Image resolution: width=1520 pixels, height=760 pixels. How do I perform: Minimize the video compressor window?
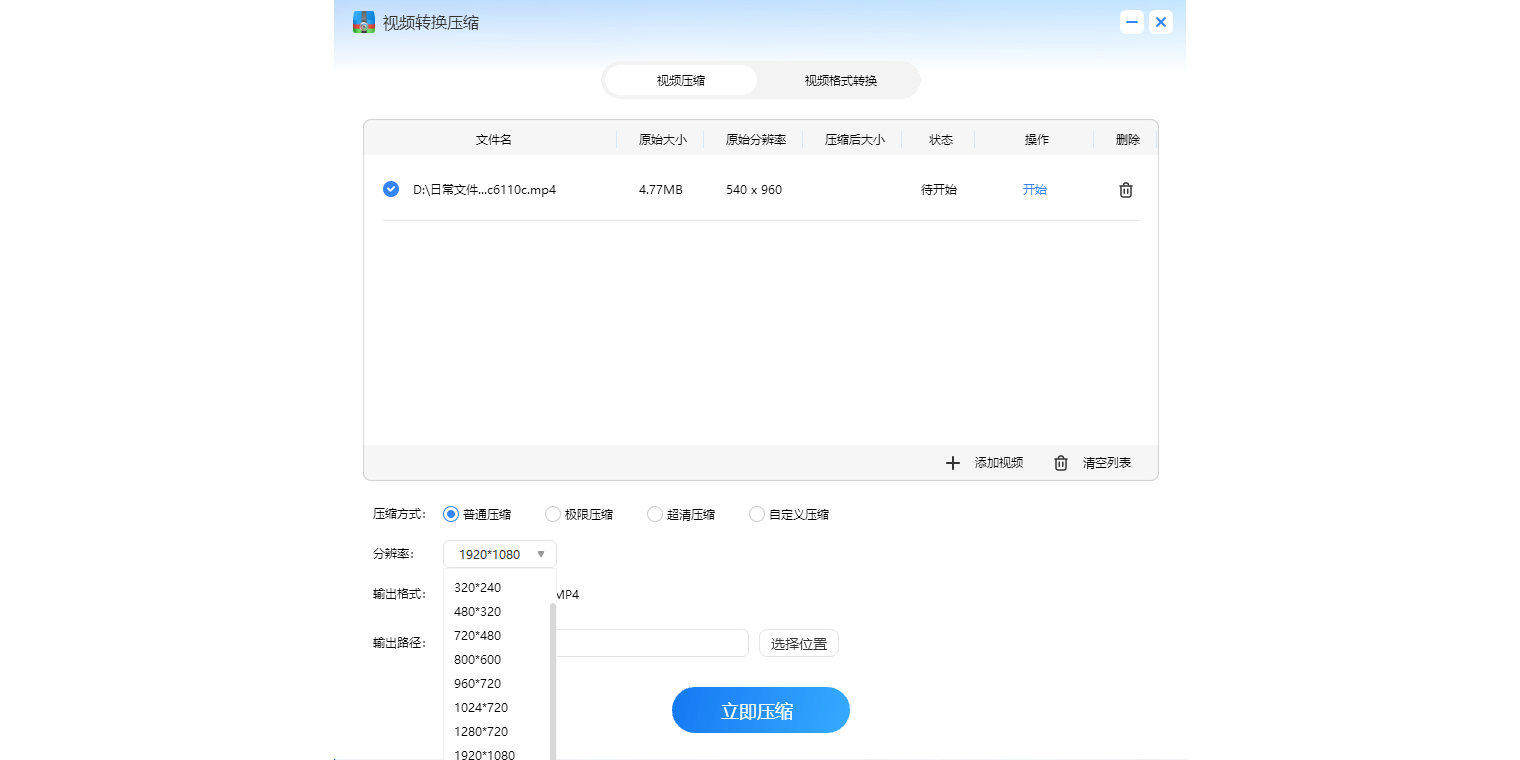[1131, 22]
